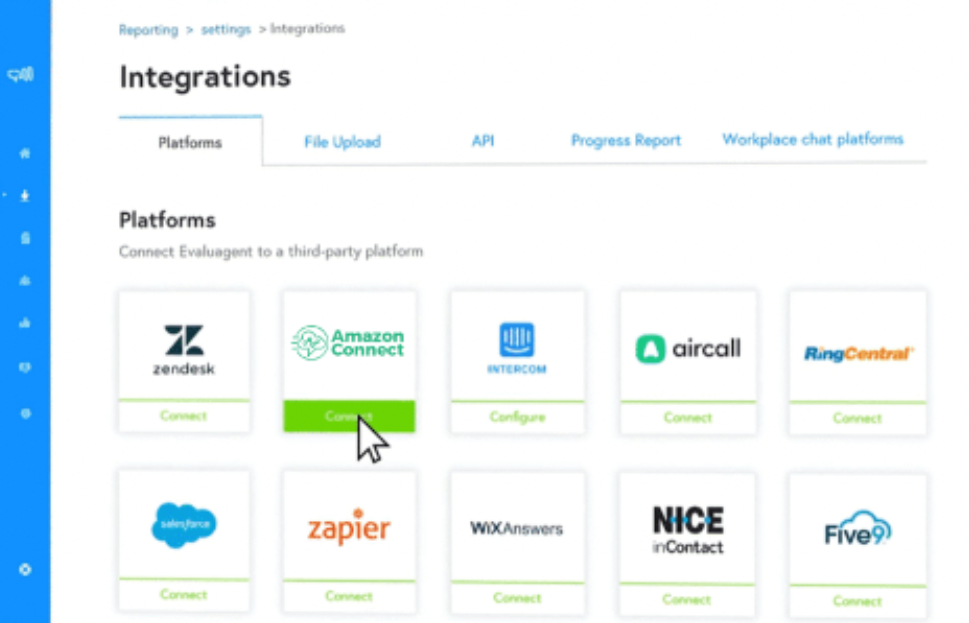
Task: Go to Reporting in the breadcrumb
Action: 148,30
